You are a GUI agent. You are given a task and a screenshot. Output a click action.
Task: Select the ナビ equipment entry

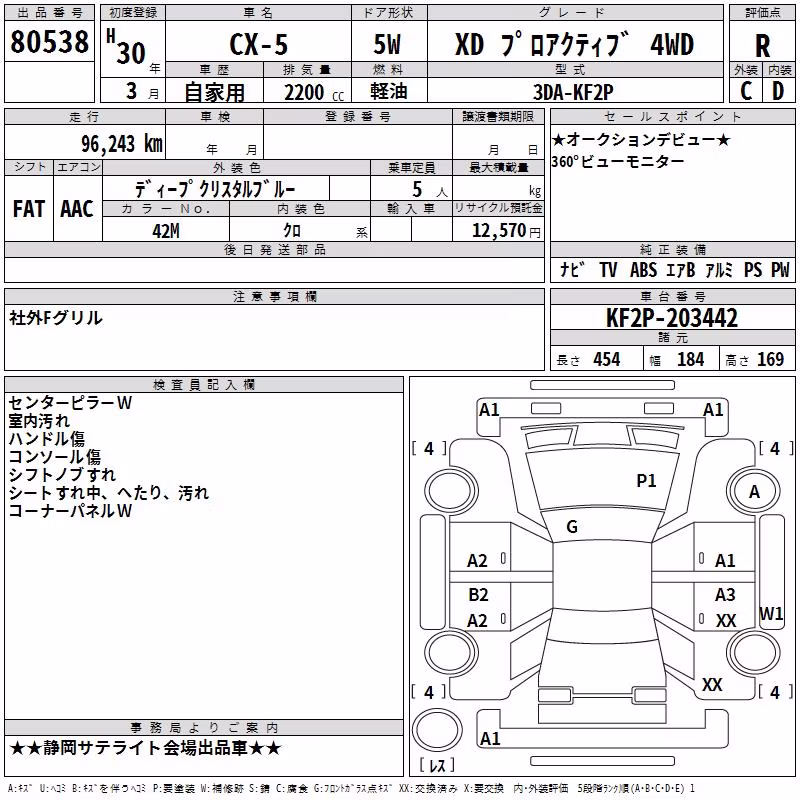pos(572,269)
